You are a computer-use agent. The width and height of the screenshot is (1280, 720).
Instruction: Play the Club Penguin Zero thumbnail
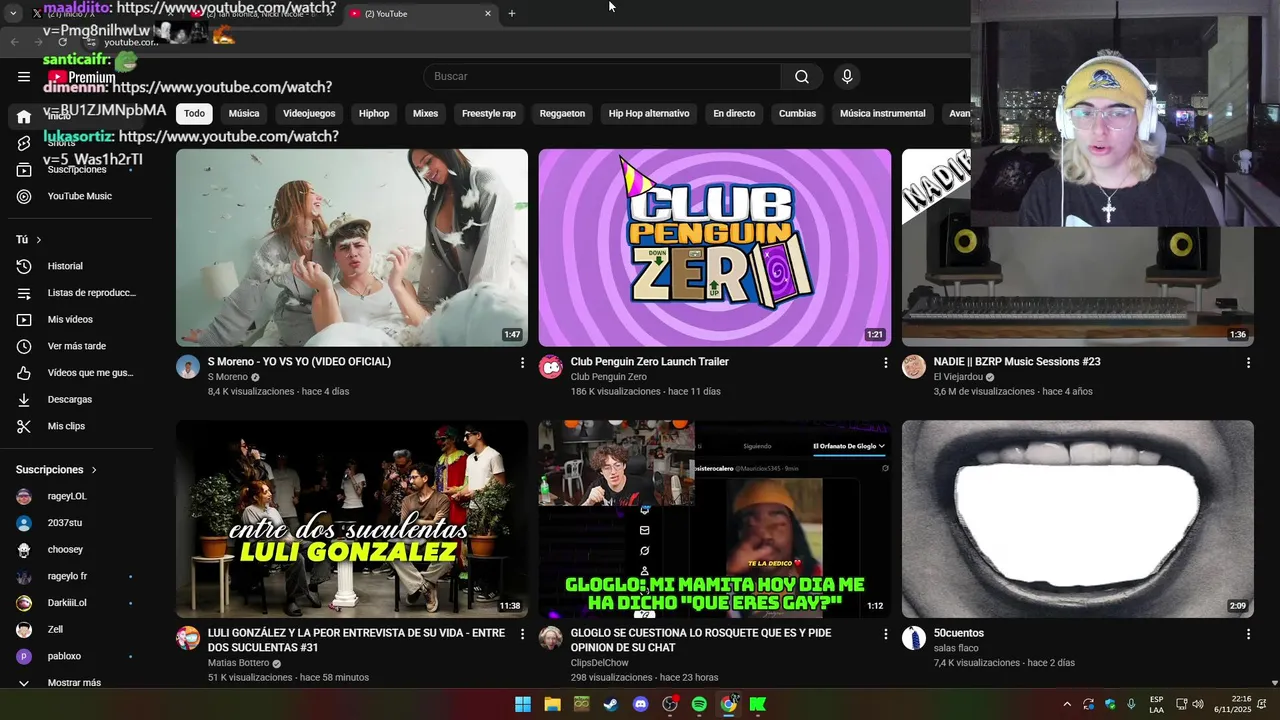point(715,248)
